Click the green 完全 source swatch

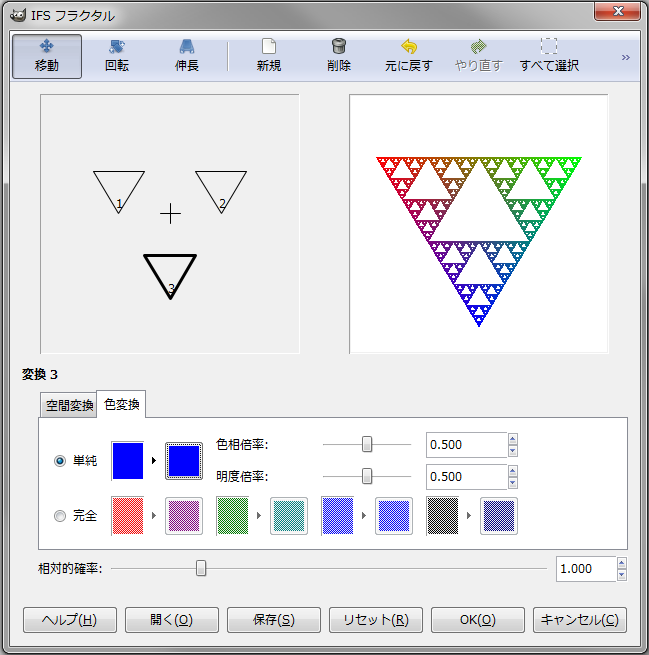233,516
